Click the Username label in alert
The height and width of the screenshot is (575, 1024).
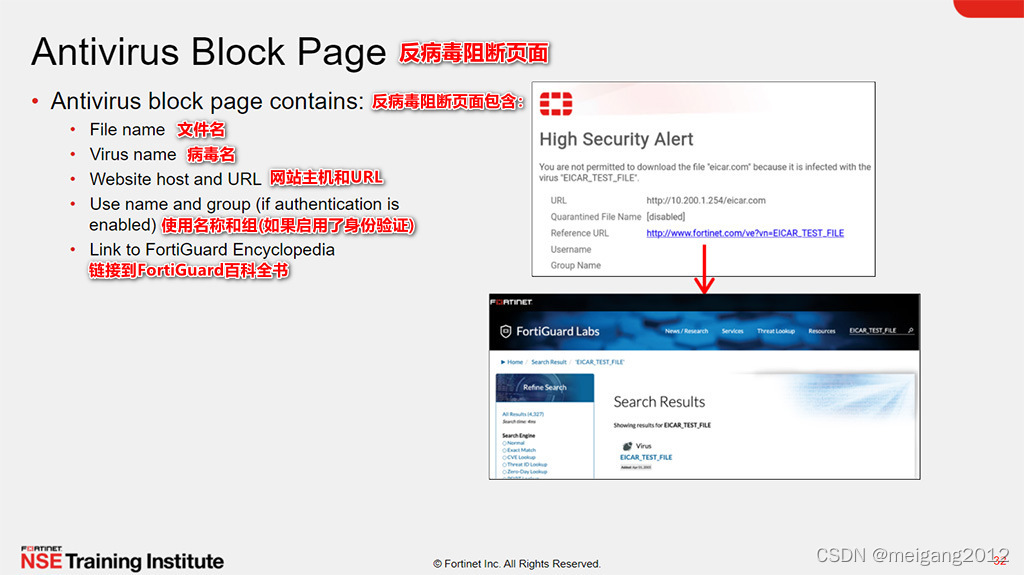click(x=571, y=250)
